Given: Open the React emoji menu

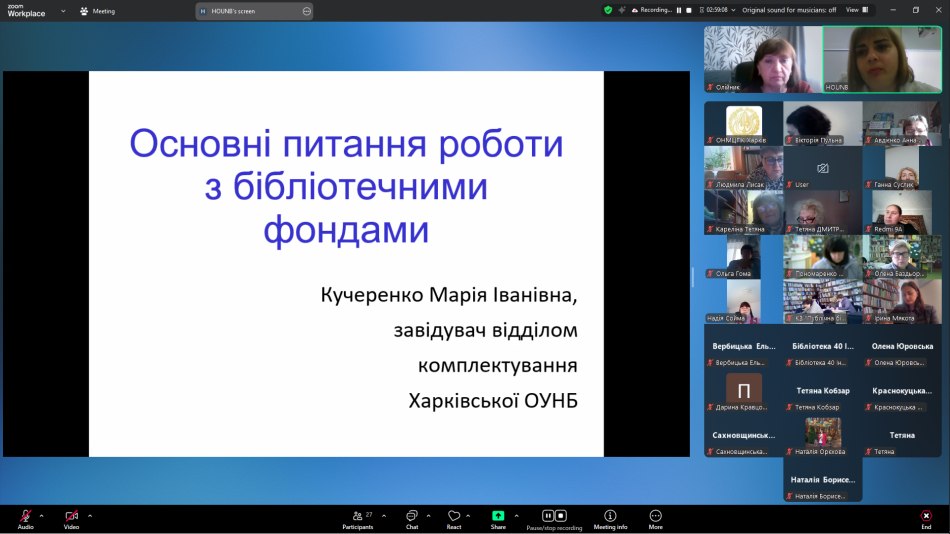Looking at the screenshot, I should [454, 517].
